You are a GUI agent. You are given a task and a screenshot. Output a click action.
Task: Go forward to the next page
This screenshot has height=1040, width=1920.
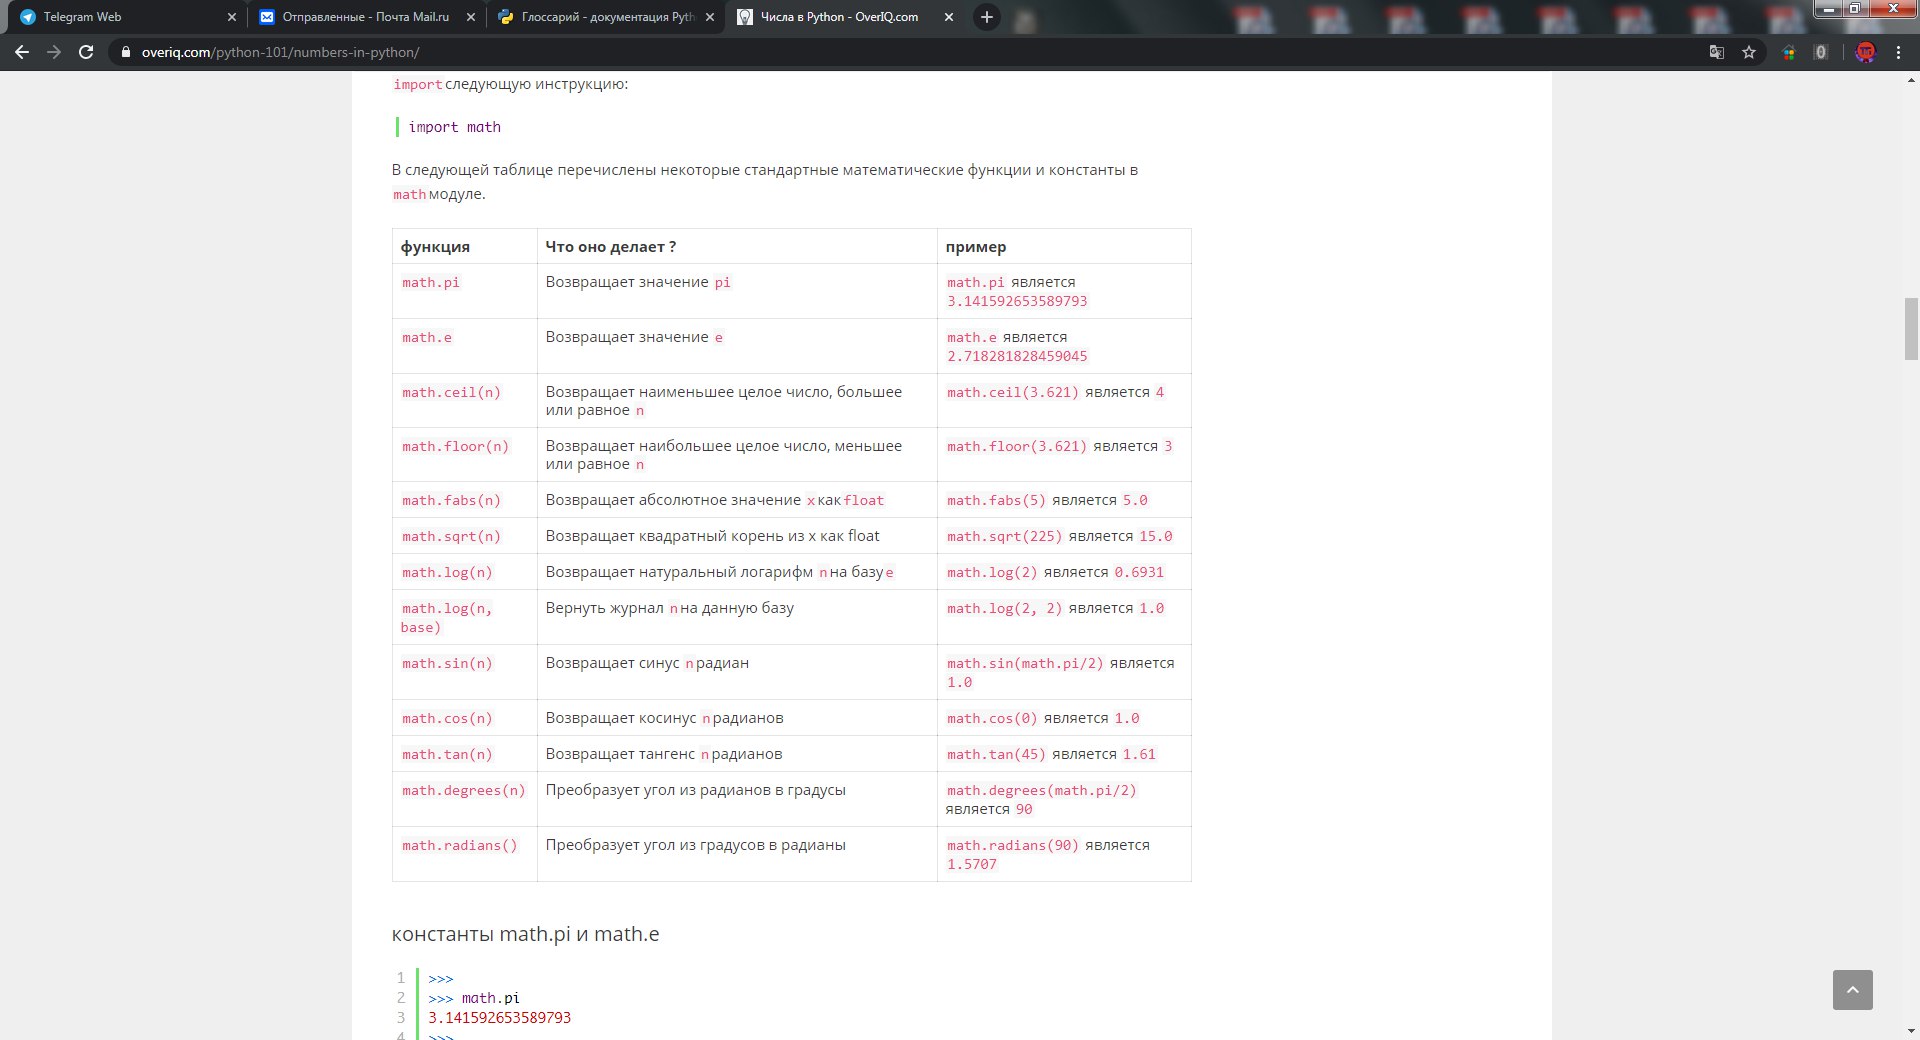click(x=54, y=52)
